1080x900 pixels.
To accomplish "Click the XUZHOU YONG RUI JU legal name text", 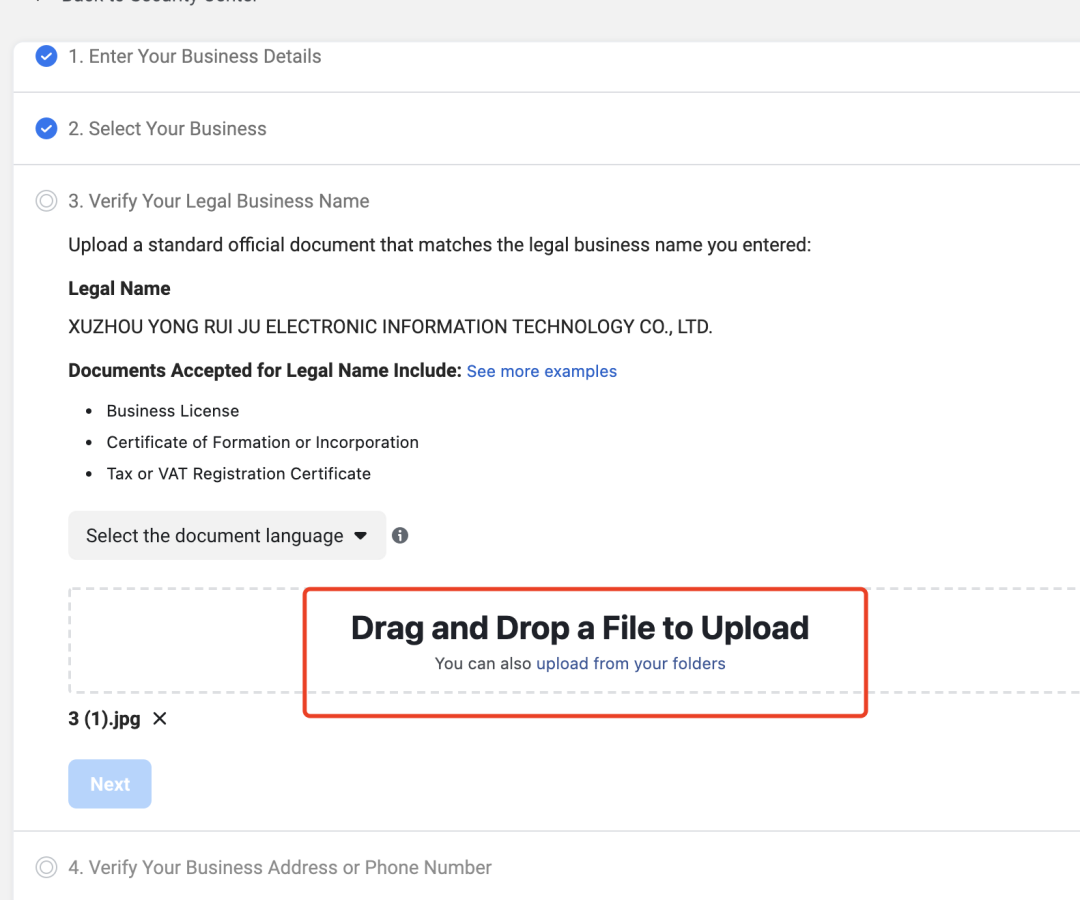I will point(390,326).
